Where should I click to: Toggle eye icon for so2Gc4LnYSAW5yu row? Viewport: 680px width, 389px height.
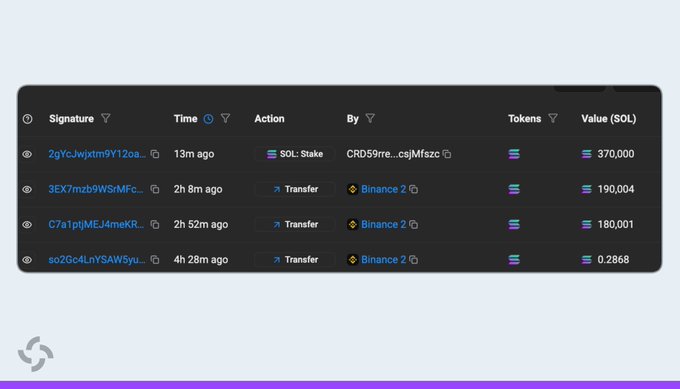point(27,260)
